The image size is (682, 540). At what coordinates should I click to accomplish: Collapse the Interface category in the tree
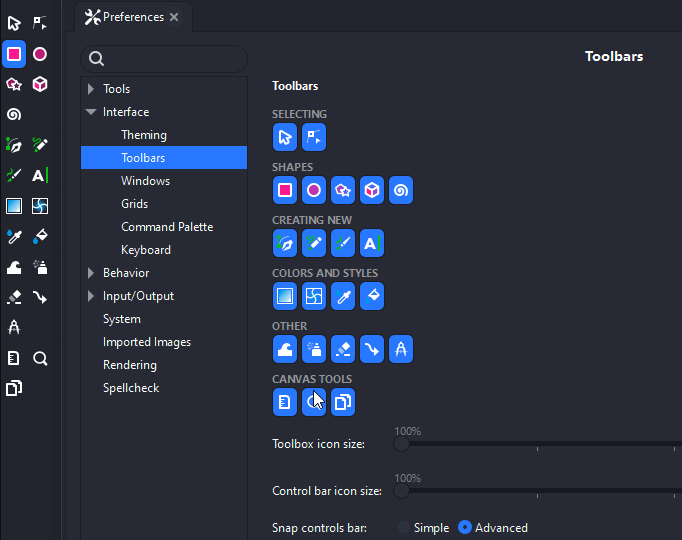click(x=91, y=112)
